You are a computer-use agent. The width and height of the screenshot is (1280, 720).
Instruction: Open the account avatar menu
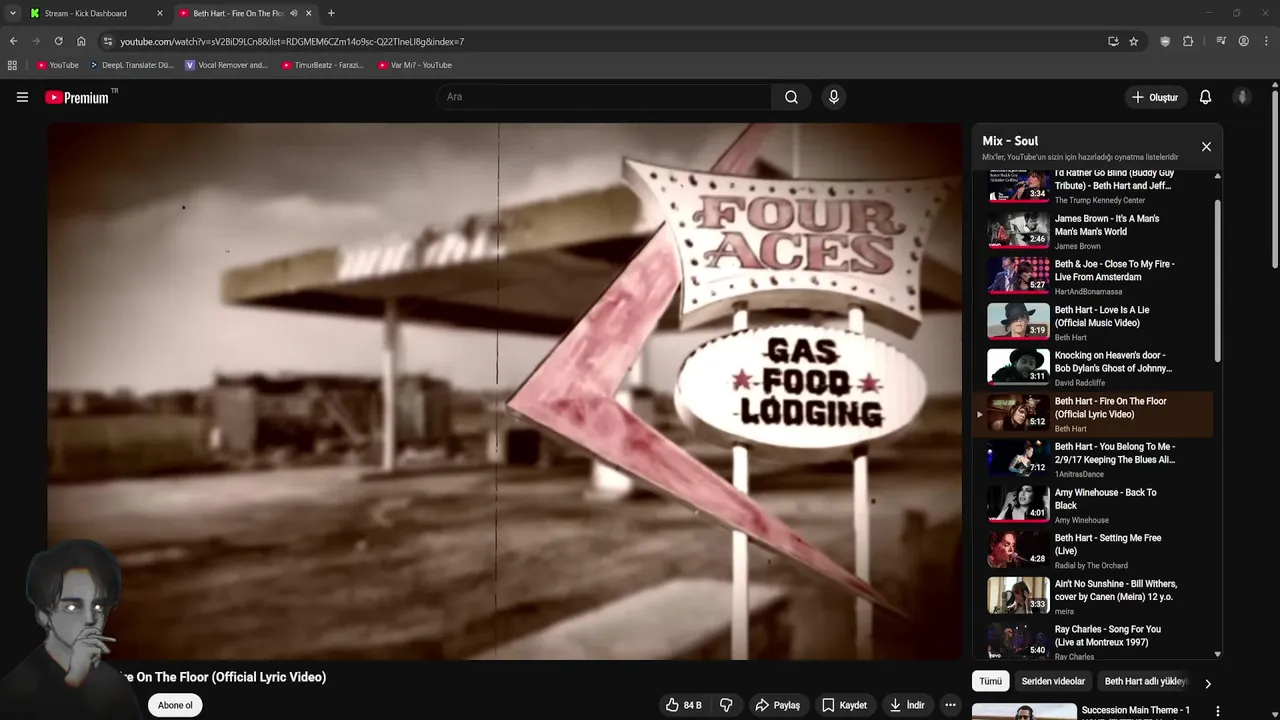tap(1242, 97)
